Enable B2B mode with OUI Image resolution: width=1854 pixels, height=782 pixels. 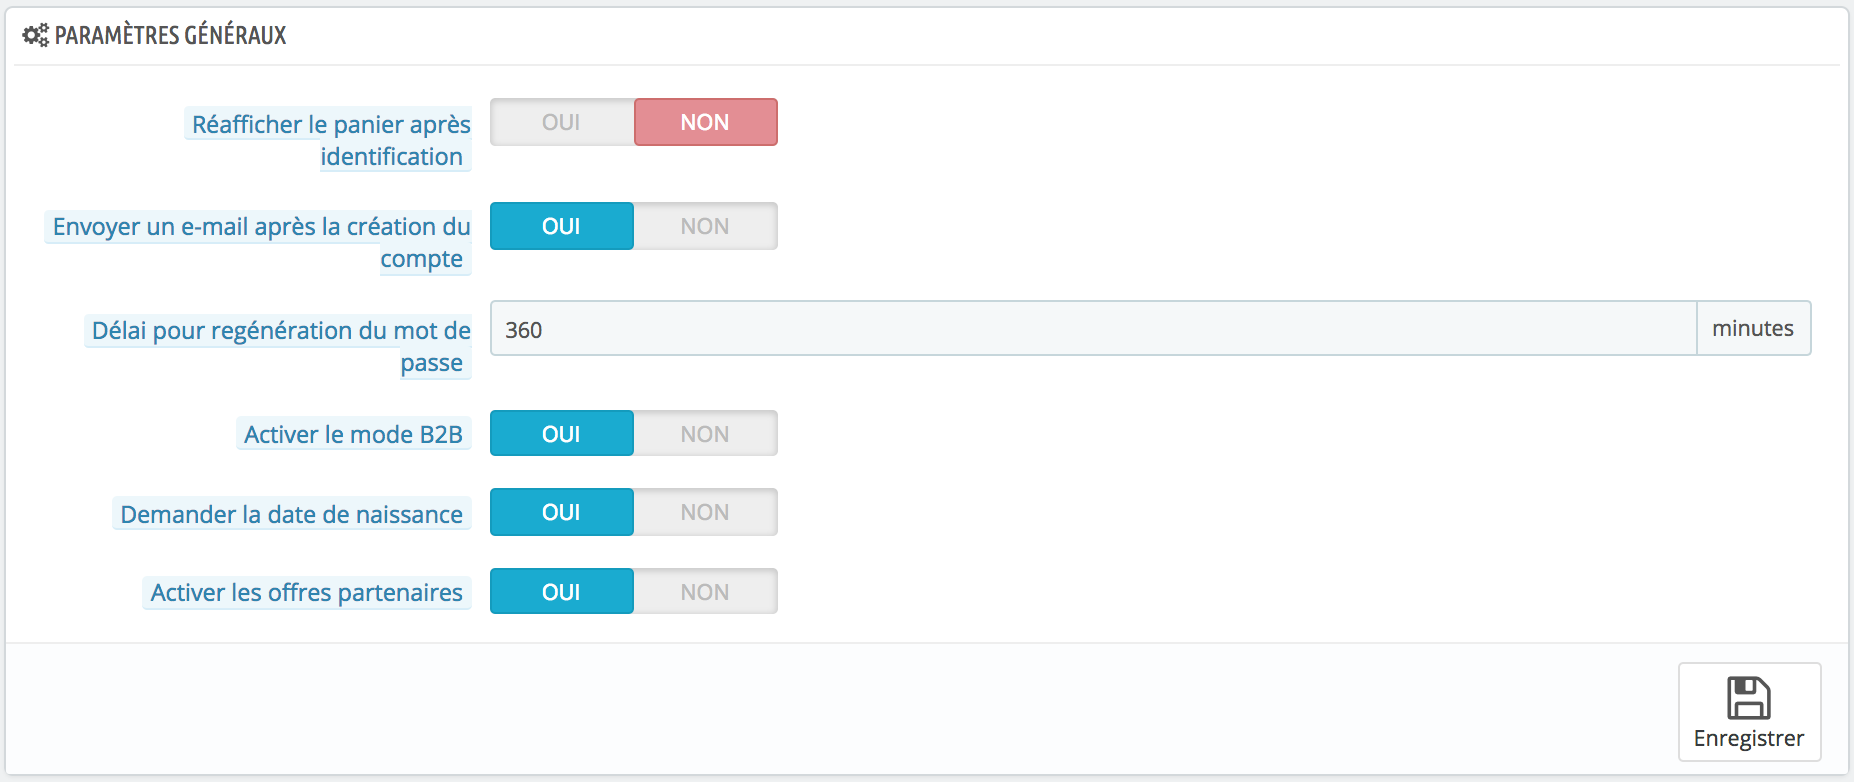562,433
